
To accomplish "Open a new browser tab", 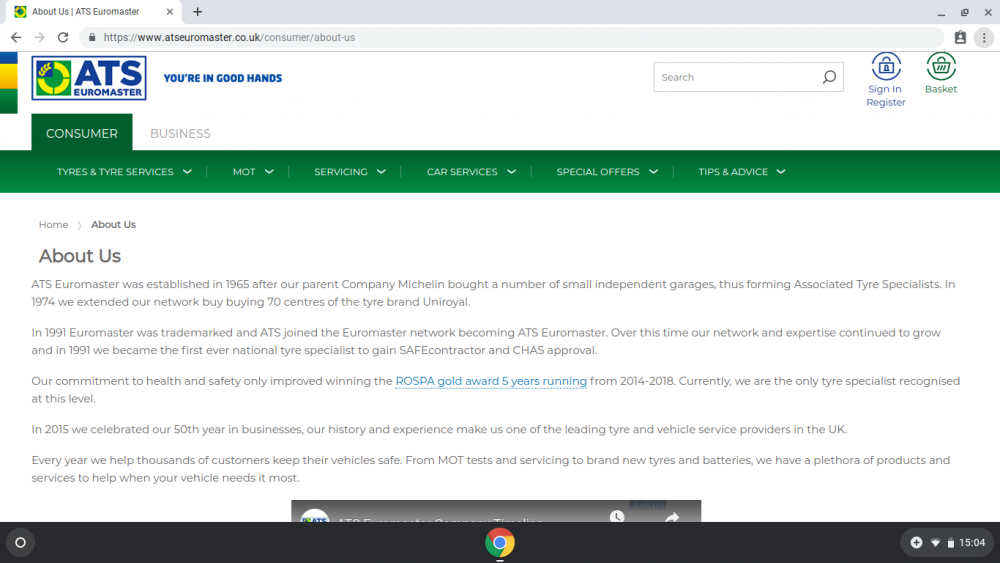I will click(x=198, y=11).
